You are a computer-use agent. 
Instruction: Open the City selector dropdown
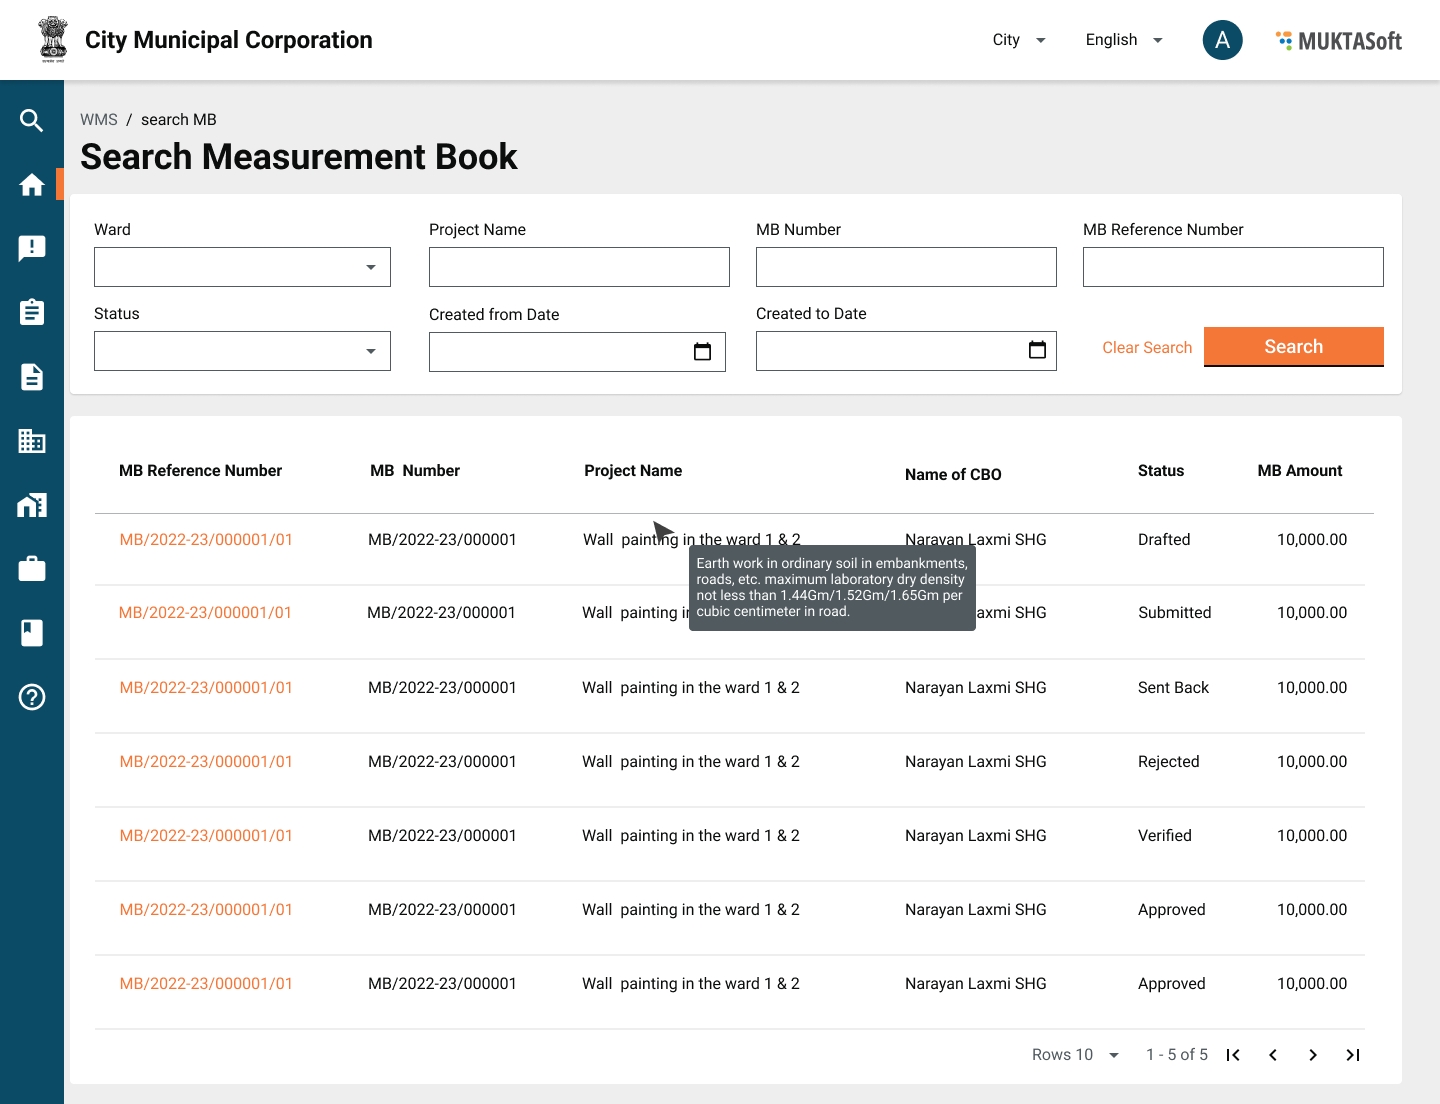(1019, 40)
